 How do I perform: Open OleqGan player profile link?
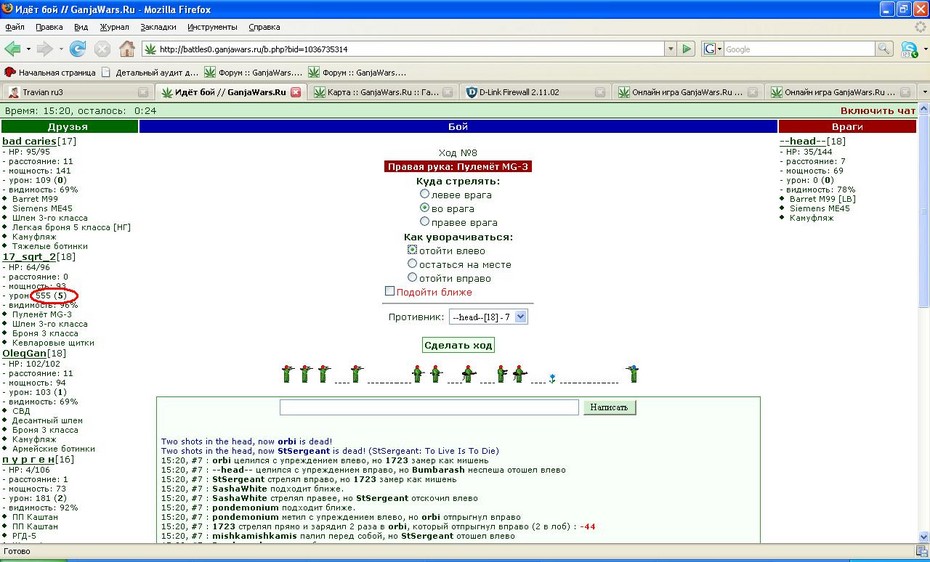[x=24, y=353]
